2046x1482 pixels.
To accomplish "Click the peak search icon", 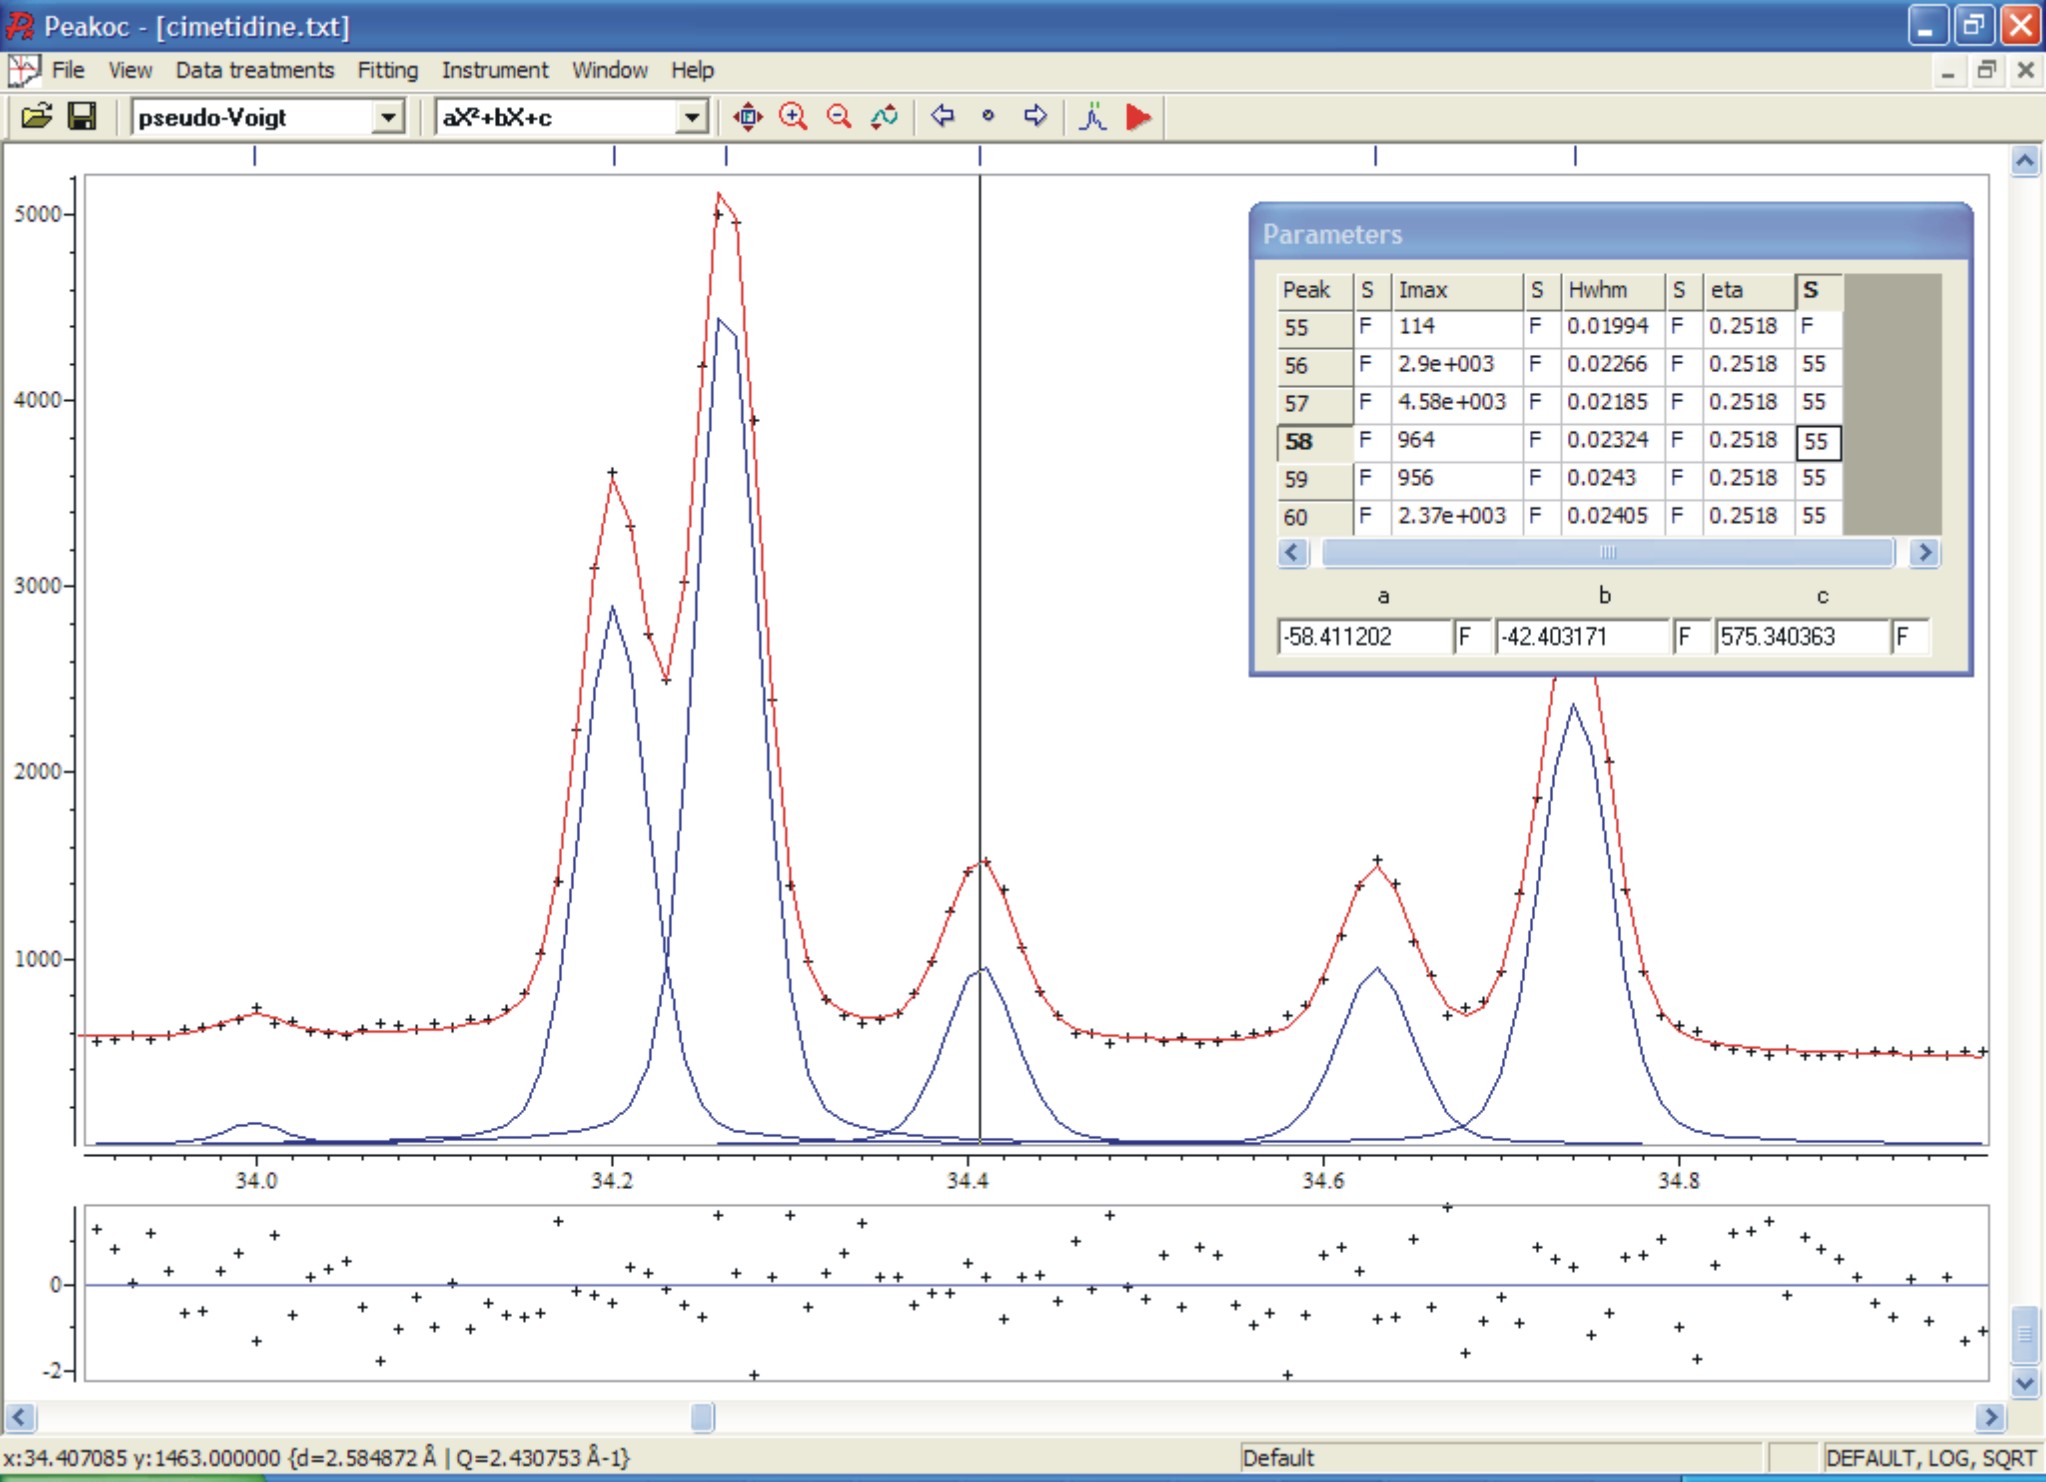I will (x=1093, y=117).
